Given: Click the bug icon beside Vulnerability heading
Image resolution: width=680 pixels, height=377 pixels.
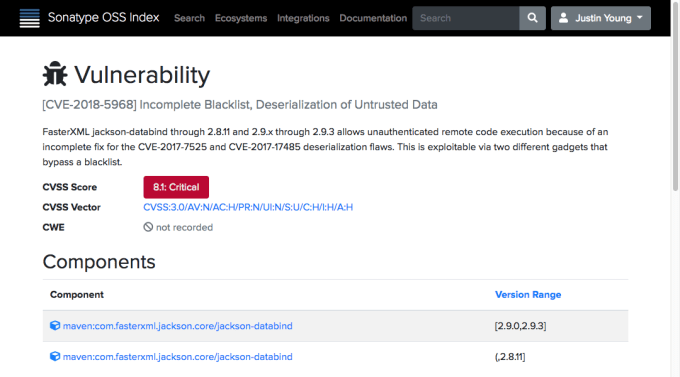Looking at the screenshot, I should (55, 74).
